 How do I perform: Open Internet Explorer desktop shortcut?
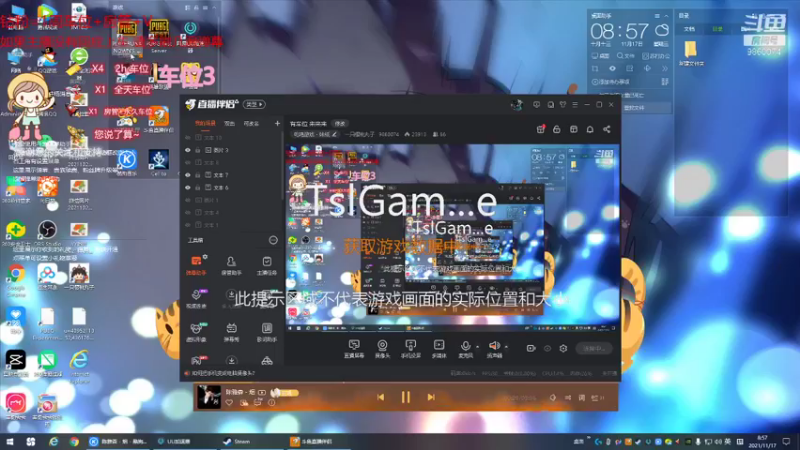(x=79, y=366)
